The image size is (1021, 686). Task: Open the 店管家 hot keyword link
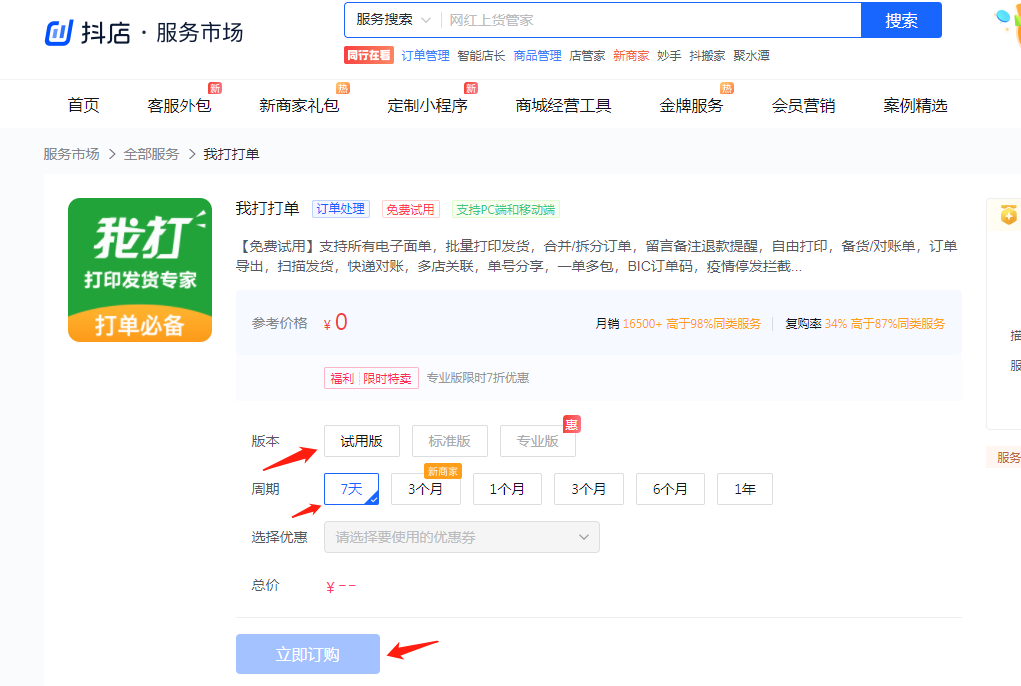[x=587, y=56]
